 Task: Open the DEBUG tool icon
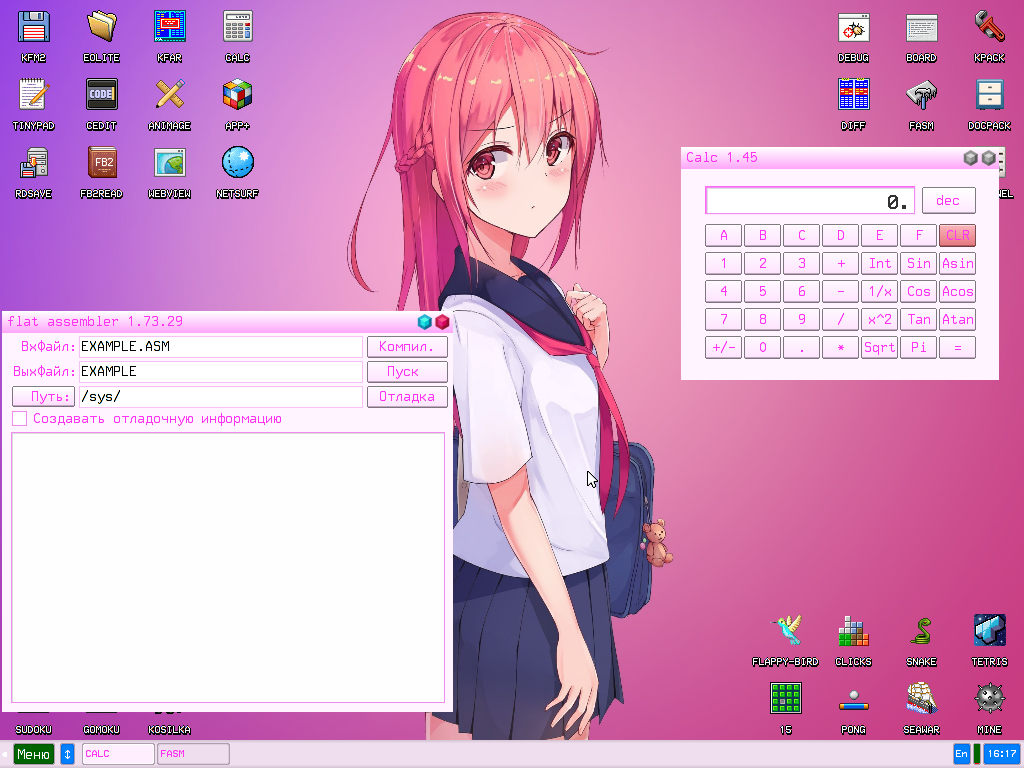click(853, 27)
